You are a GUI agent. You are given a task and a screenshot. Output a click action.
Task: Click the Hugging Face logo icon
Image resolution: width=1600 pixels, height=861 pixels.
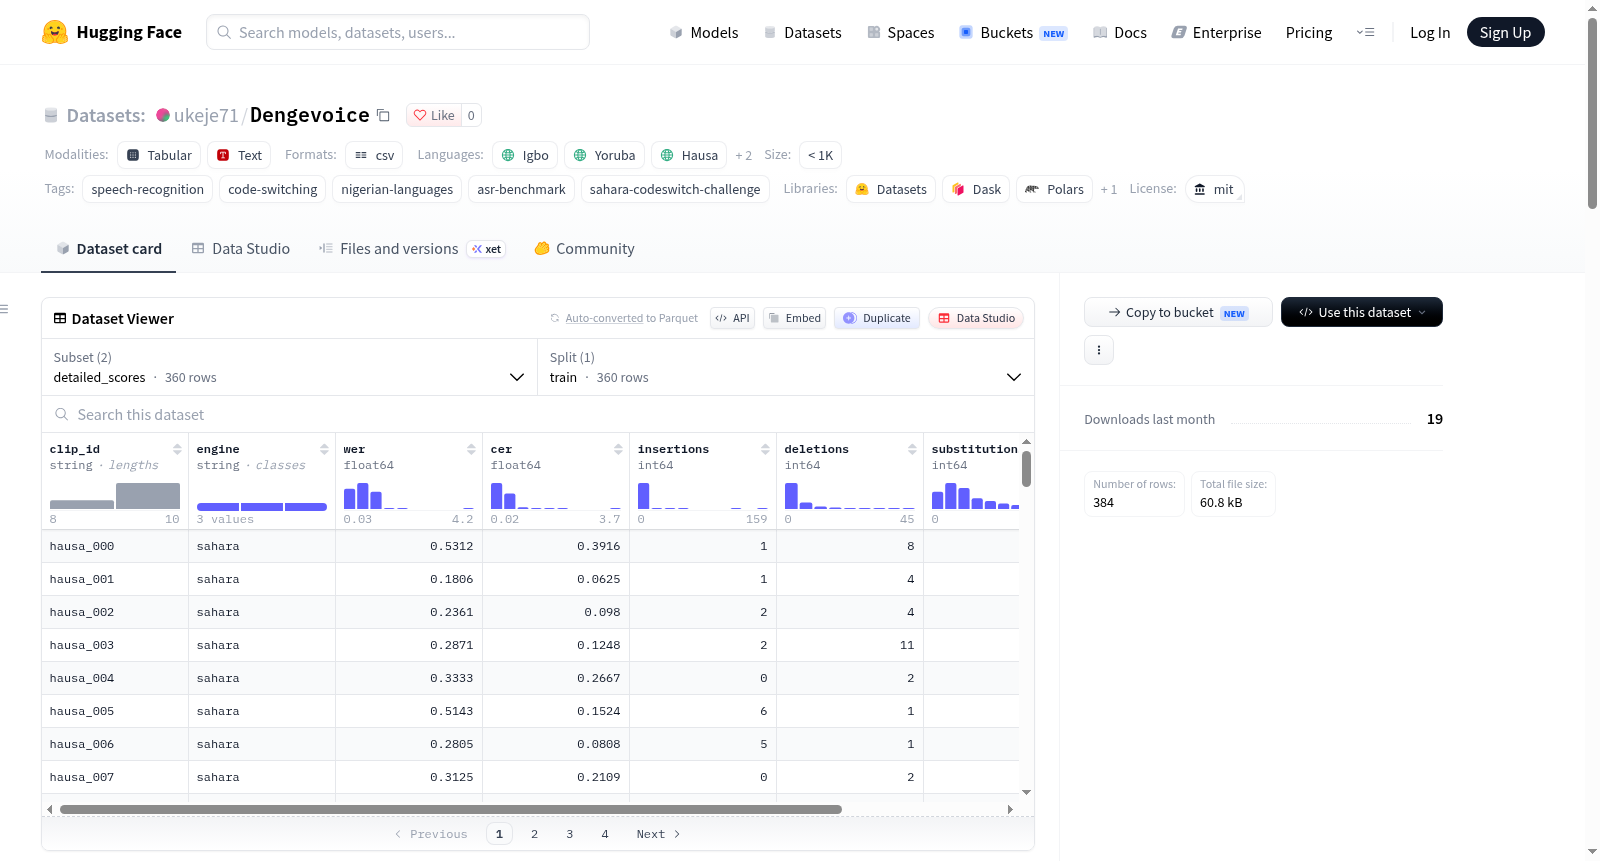coord(55,32)
